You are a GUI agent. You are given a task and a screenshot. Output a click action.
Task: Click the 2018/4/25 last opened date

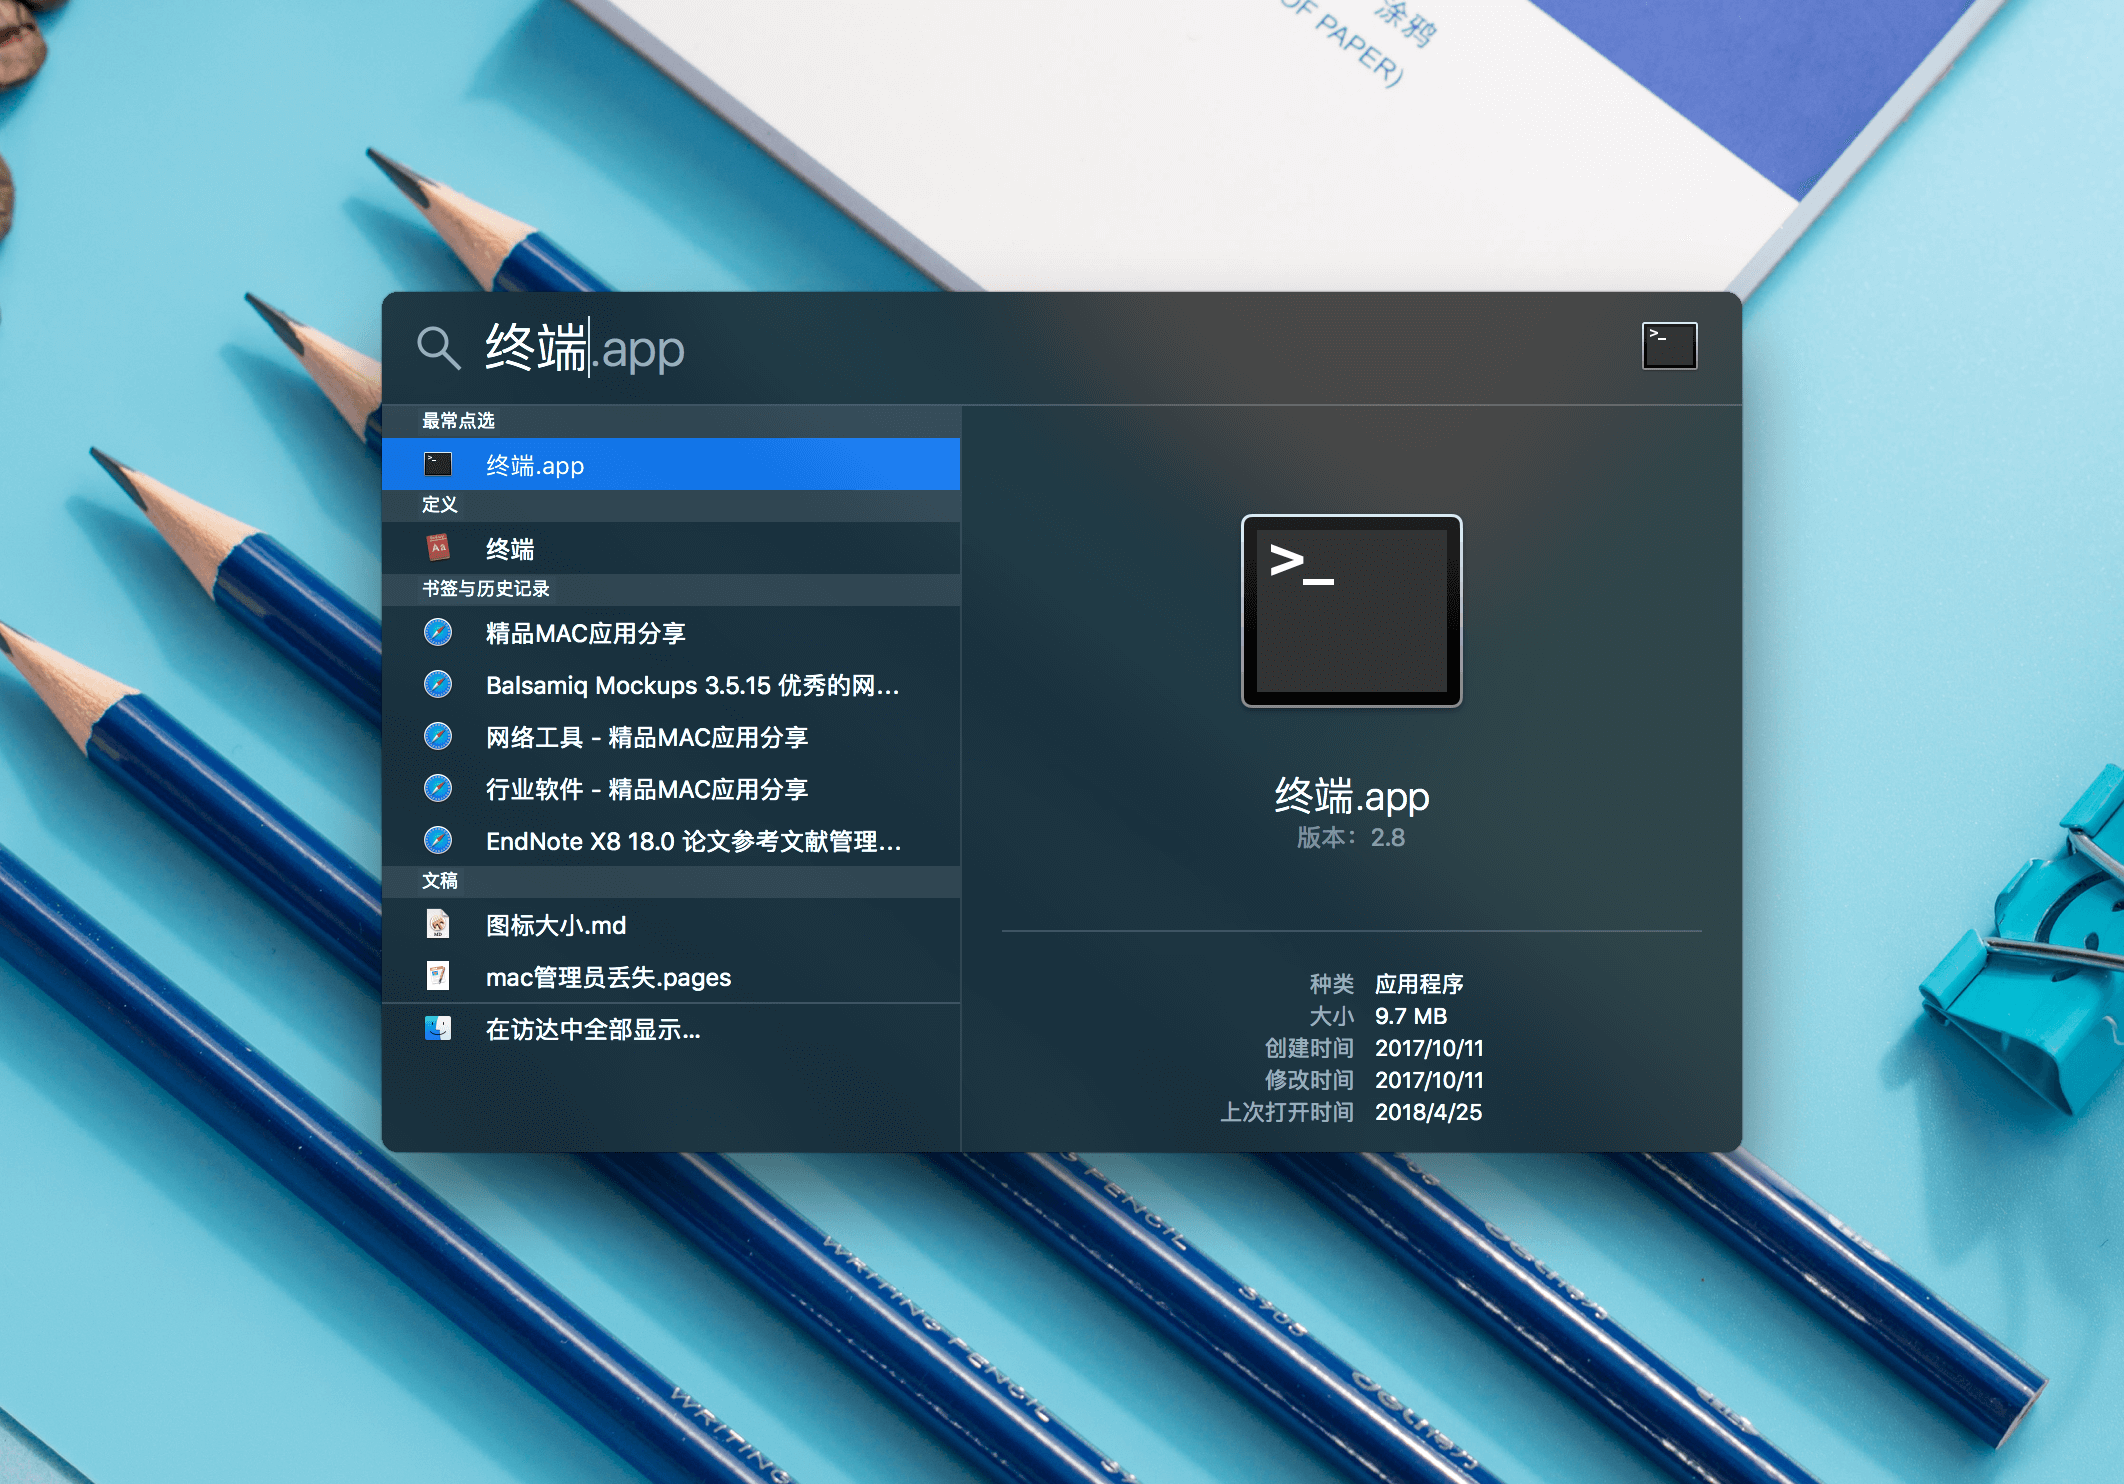pos(1428,1112)
